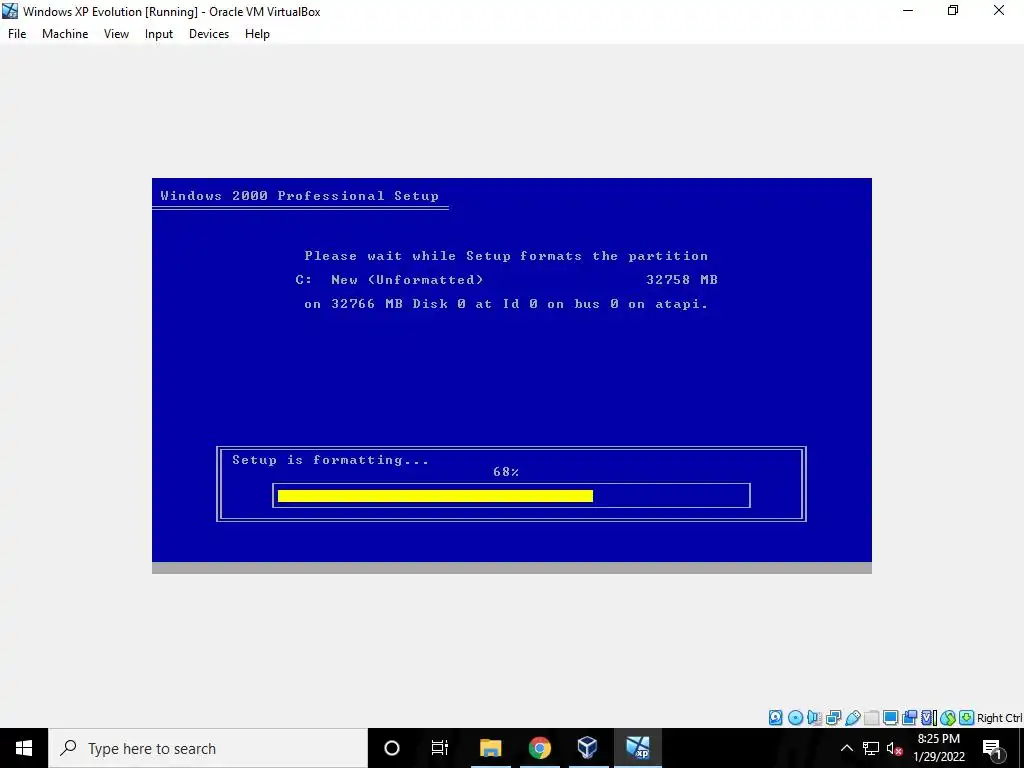
Task: Open the clock showing 8:25 PM
Action: tap(939, 748)
